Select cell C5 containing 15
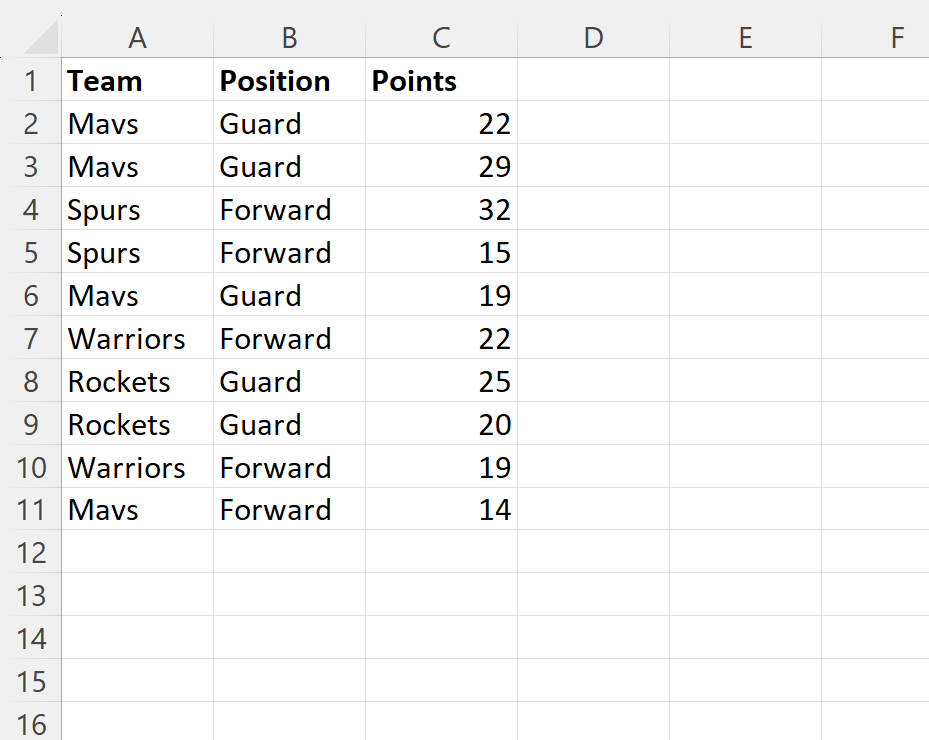Screen dimensions: 929x740 click(441, 253)
